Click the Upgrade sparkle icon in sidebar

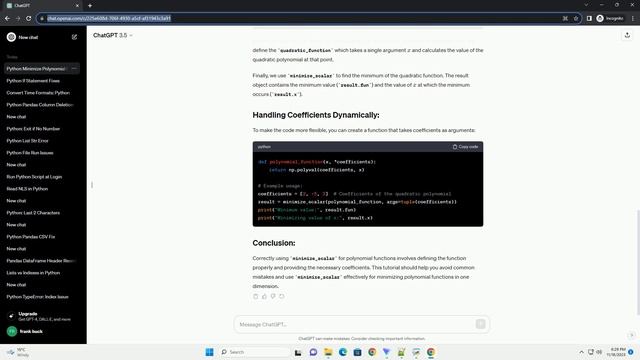[11, 316]
